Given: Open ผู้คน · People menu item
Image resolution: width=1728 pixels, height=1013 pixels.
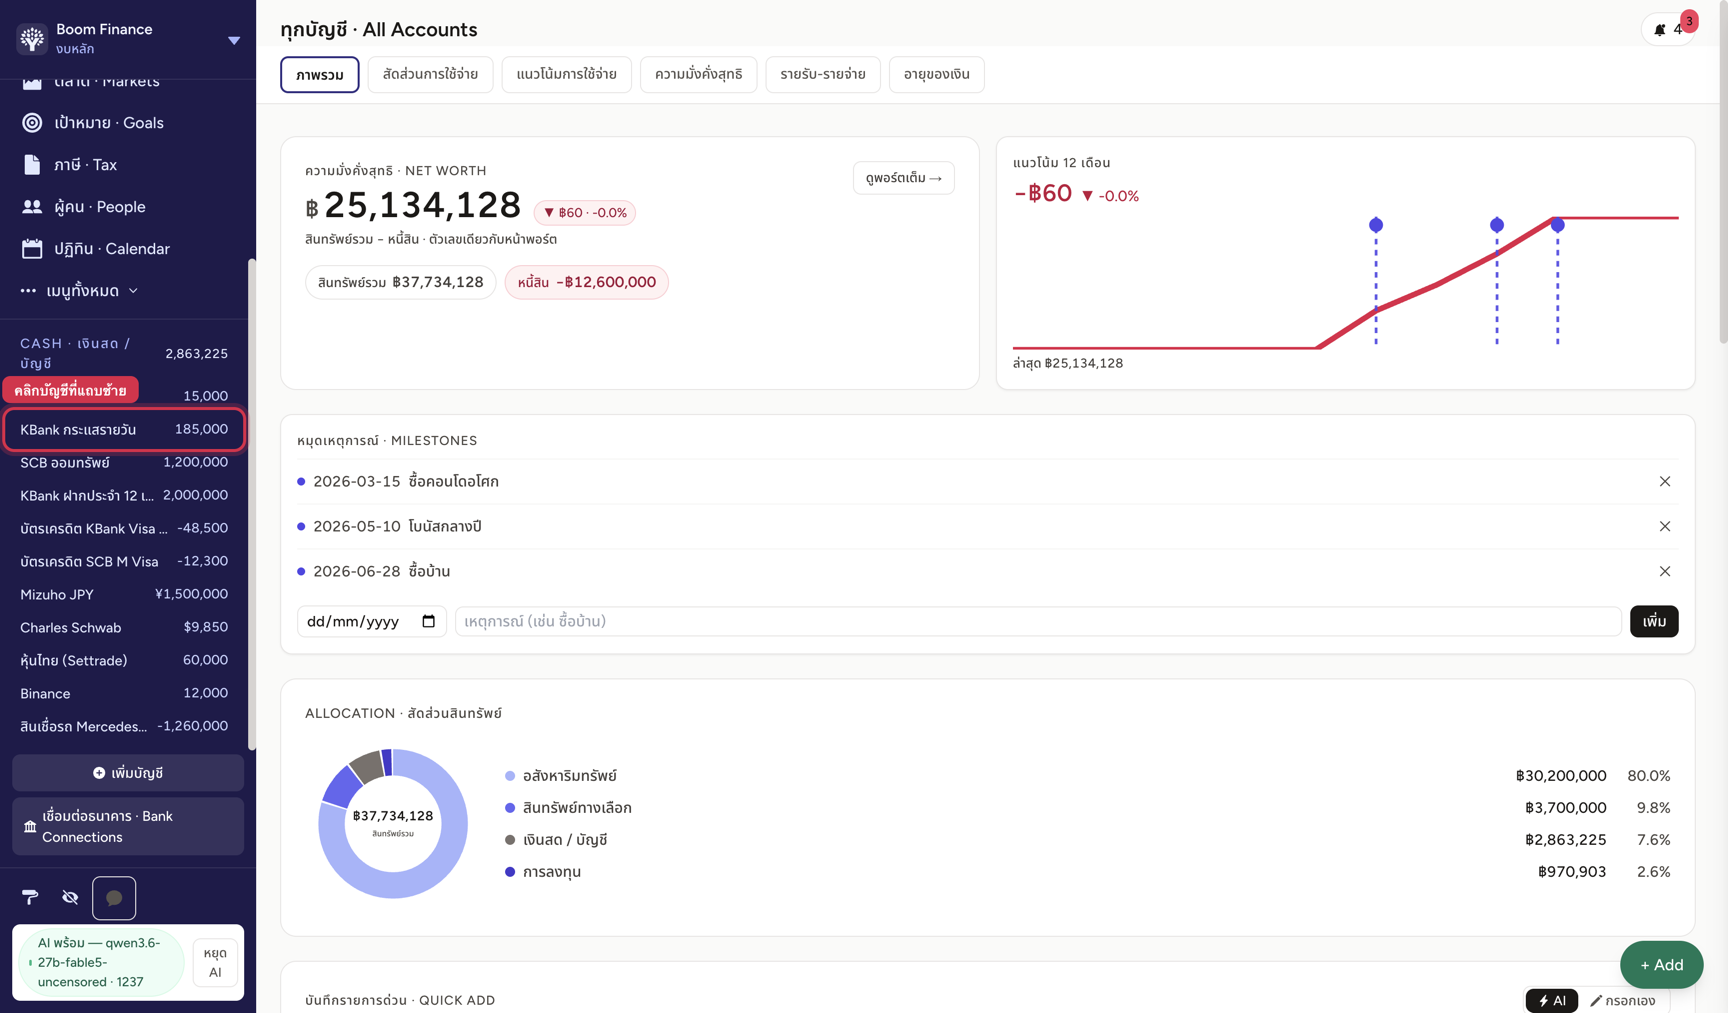Looking at the screenshot, I should (x=124, y=207).
